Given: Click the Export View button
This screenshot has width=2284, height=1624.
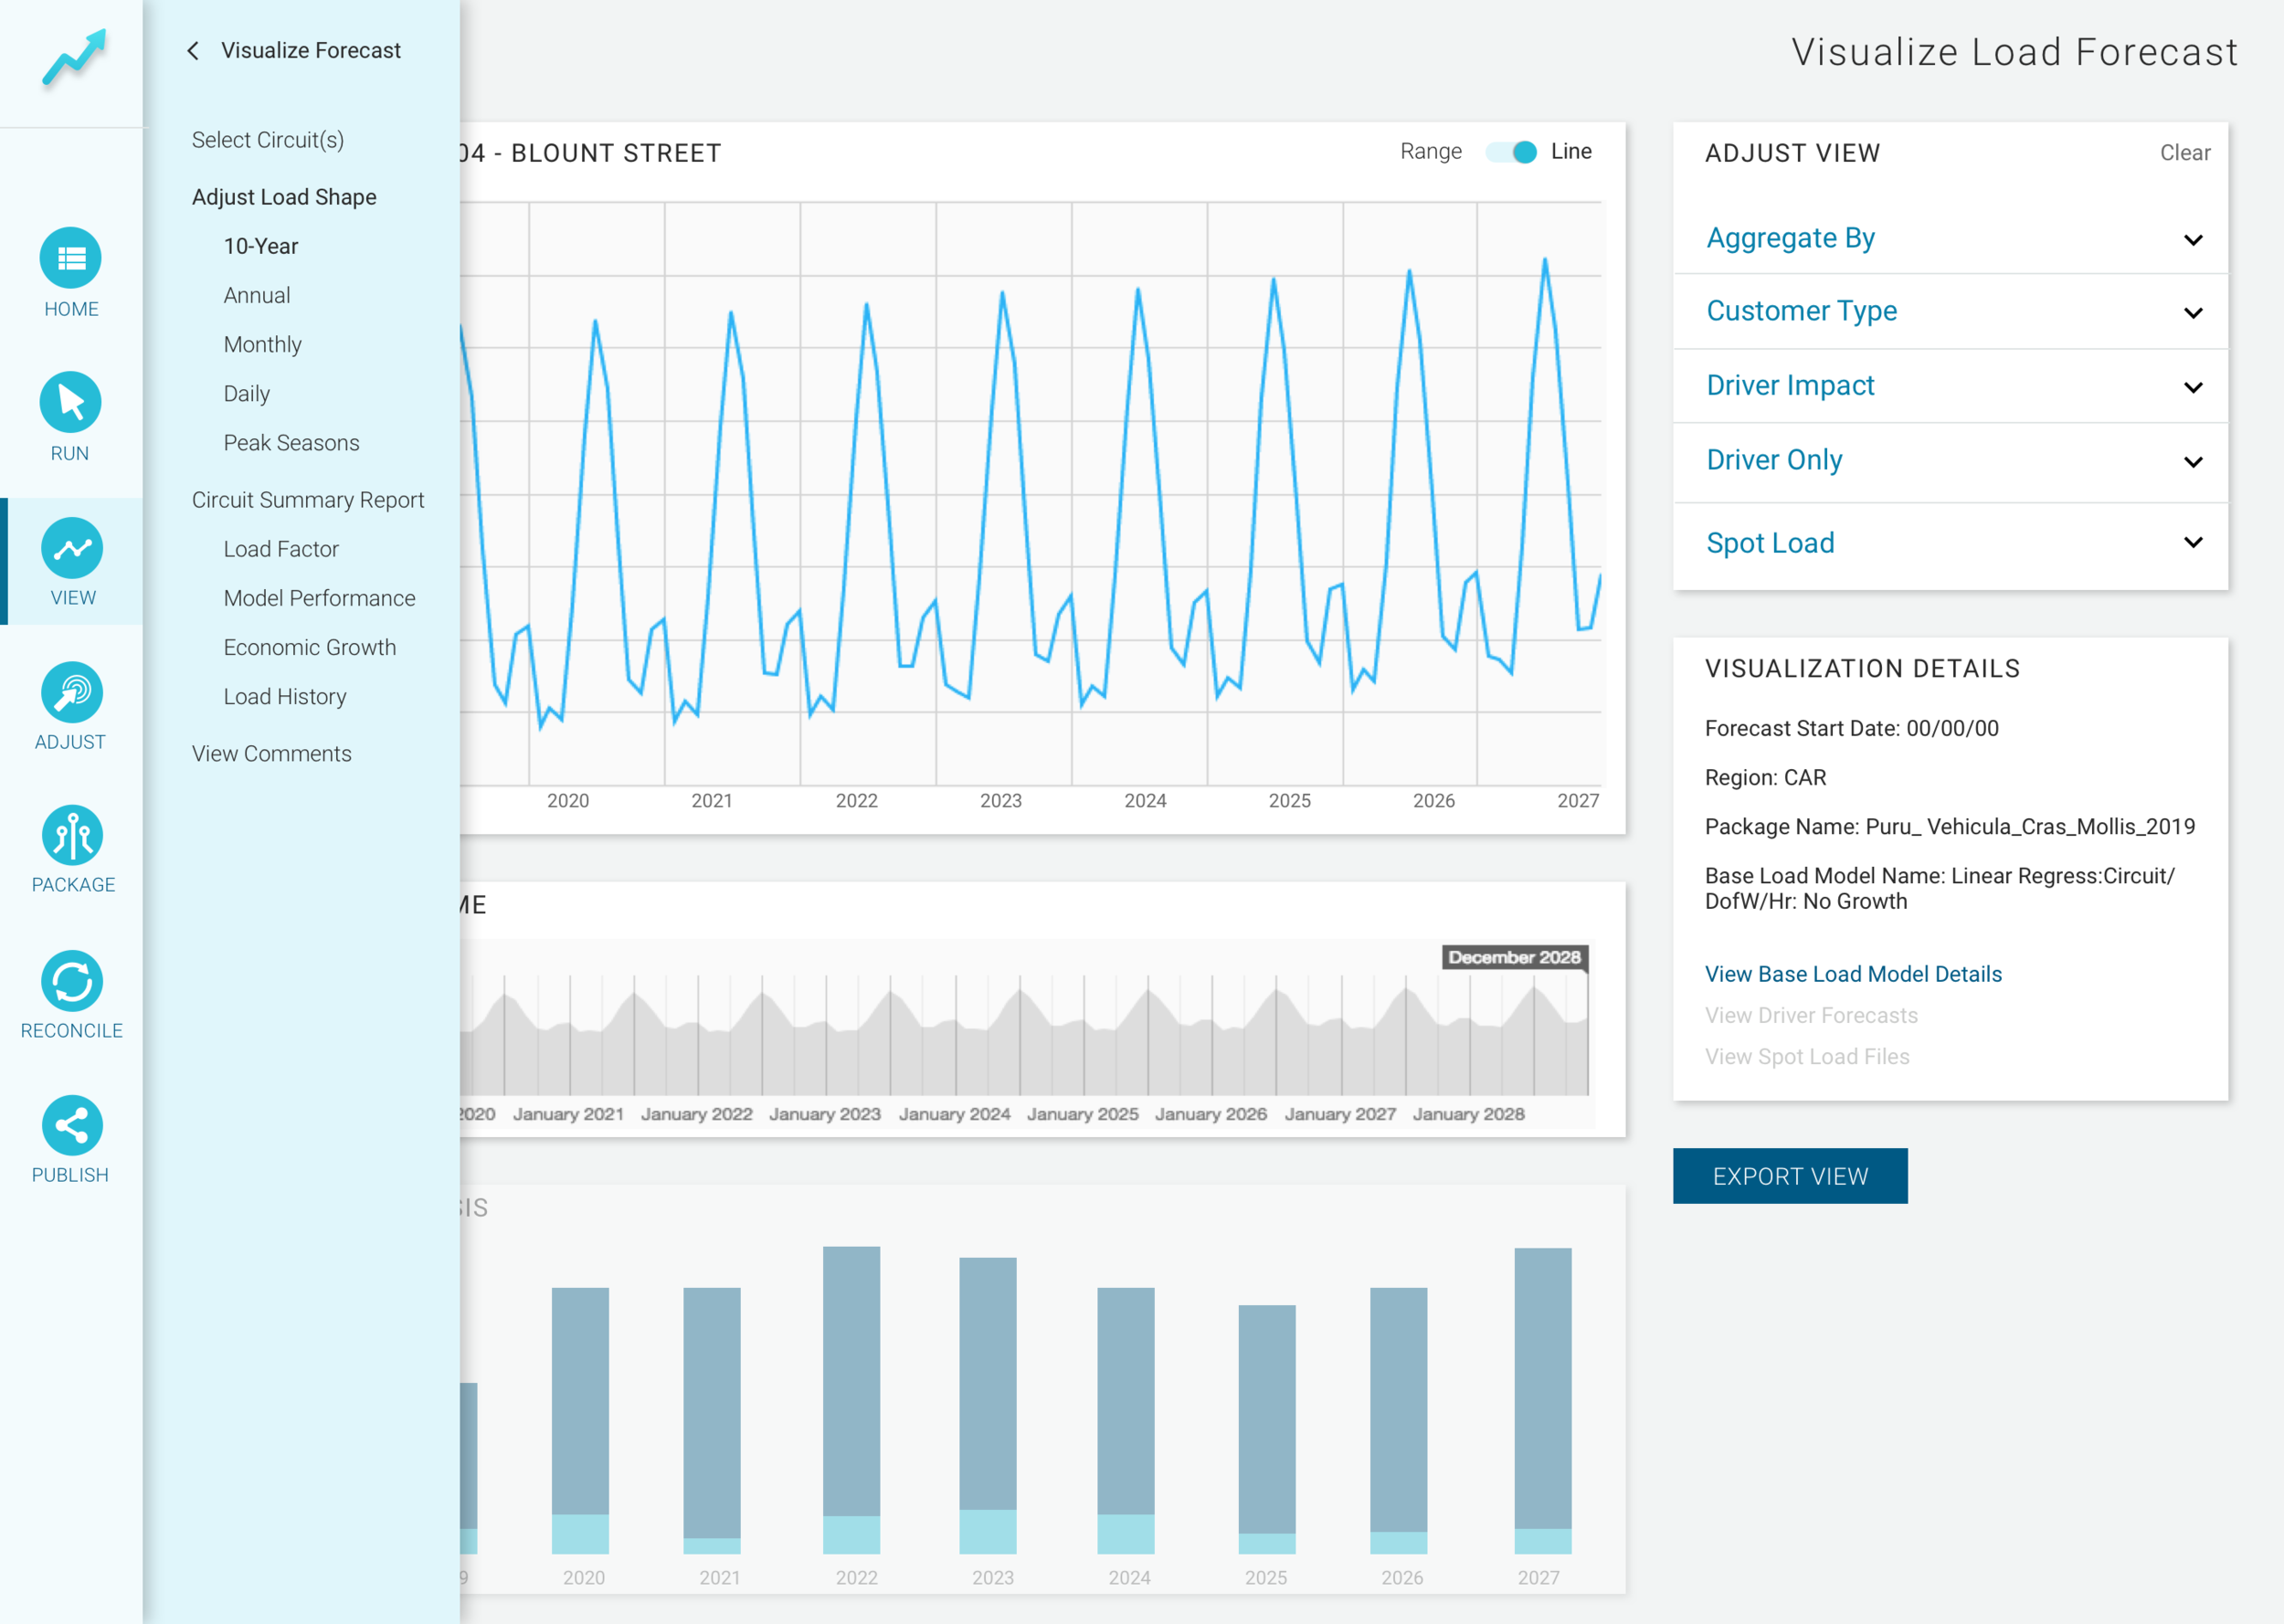Looking at the screenshot, I should pos(1790,1176).
